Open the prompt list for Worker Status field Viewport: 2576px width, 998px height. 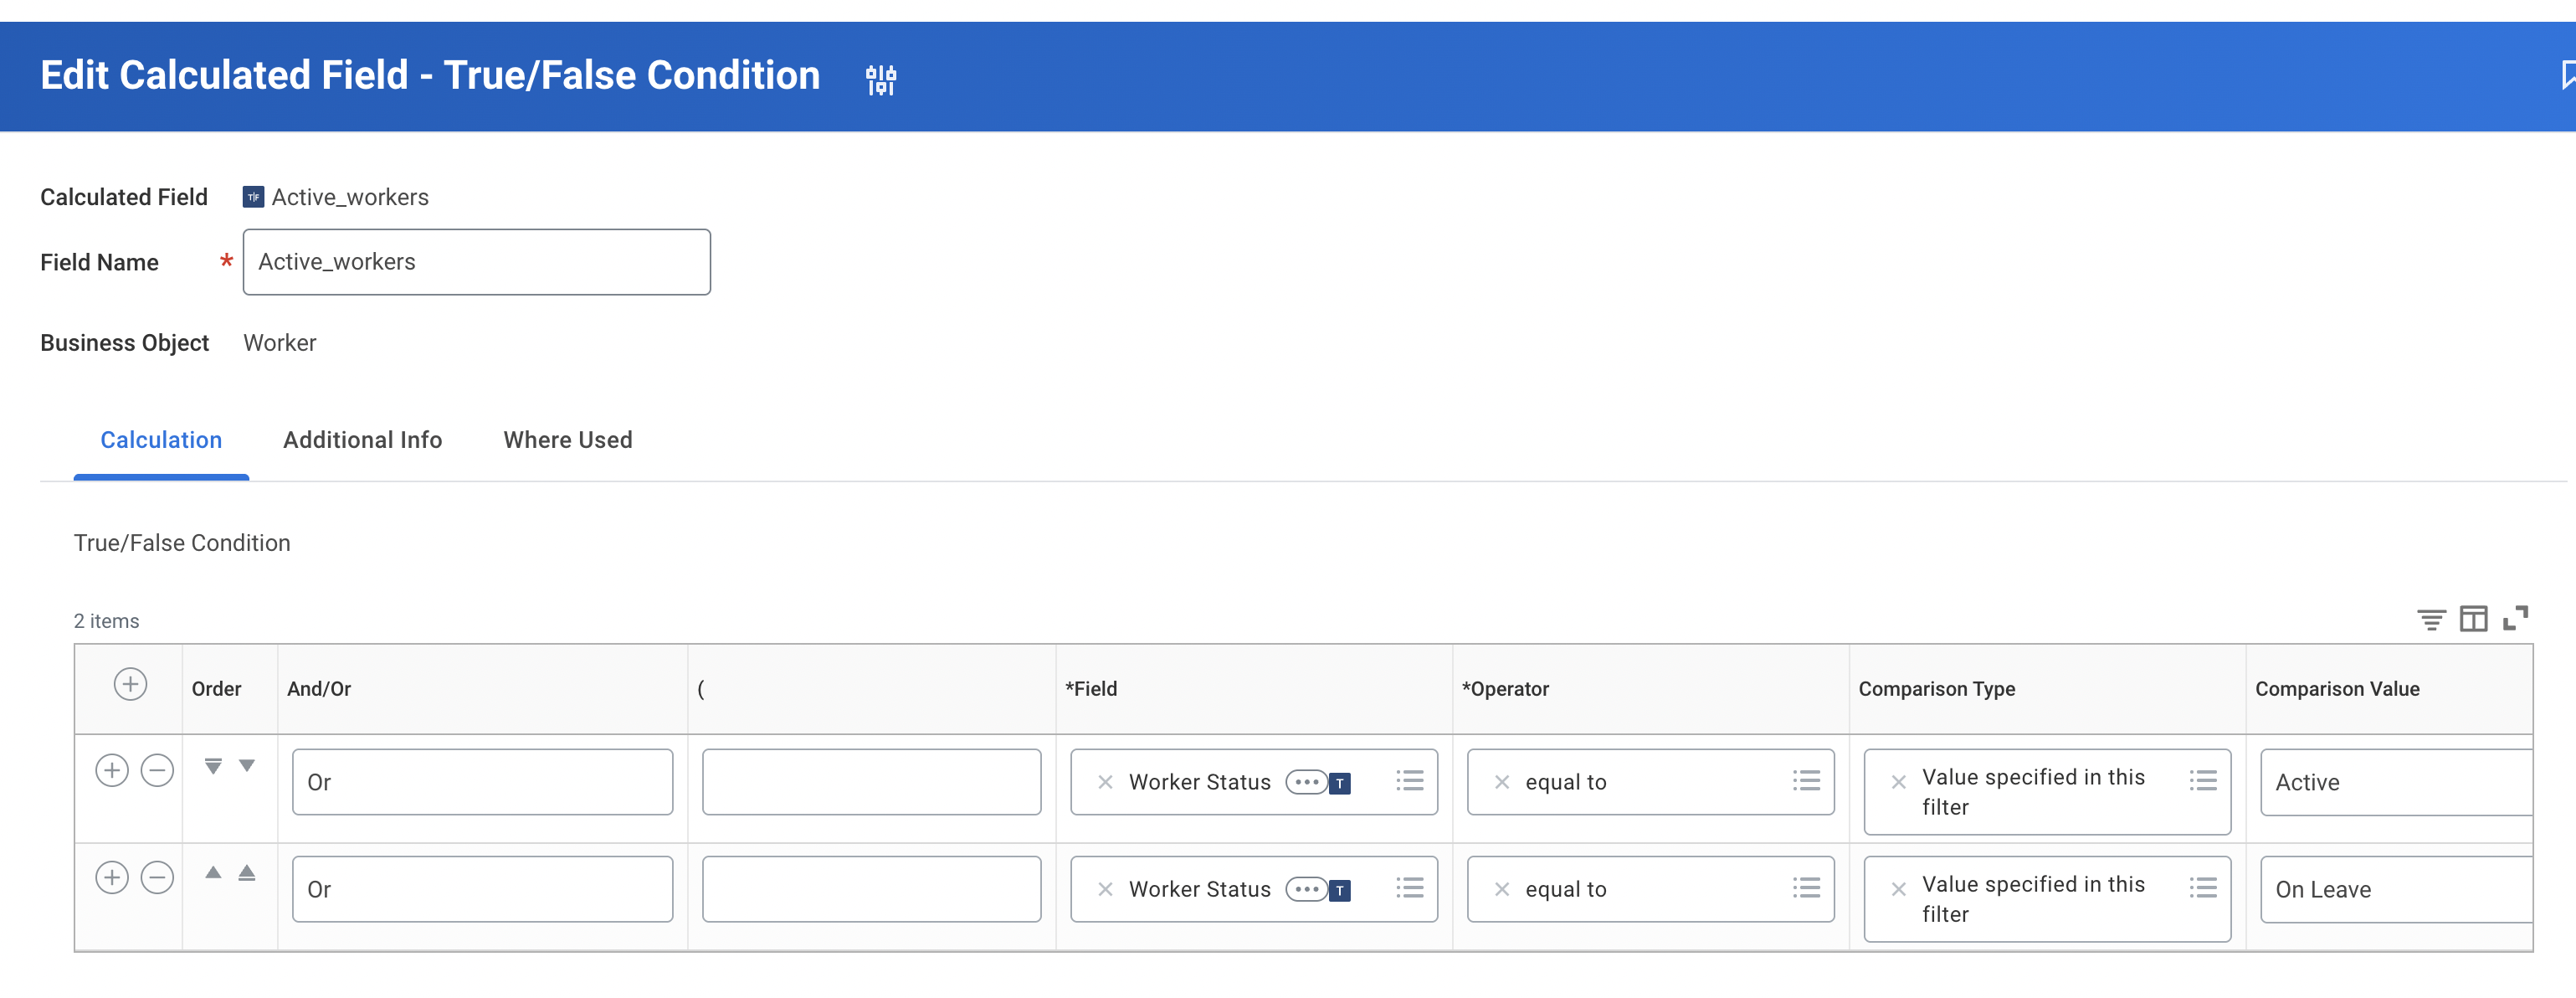click(x=1409, y=781)
